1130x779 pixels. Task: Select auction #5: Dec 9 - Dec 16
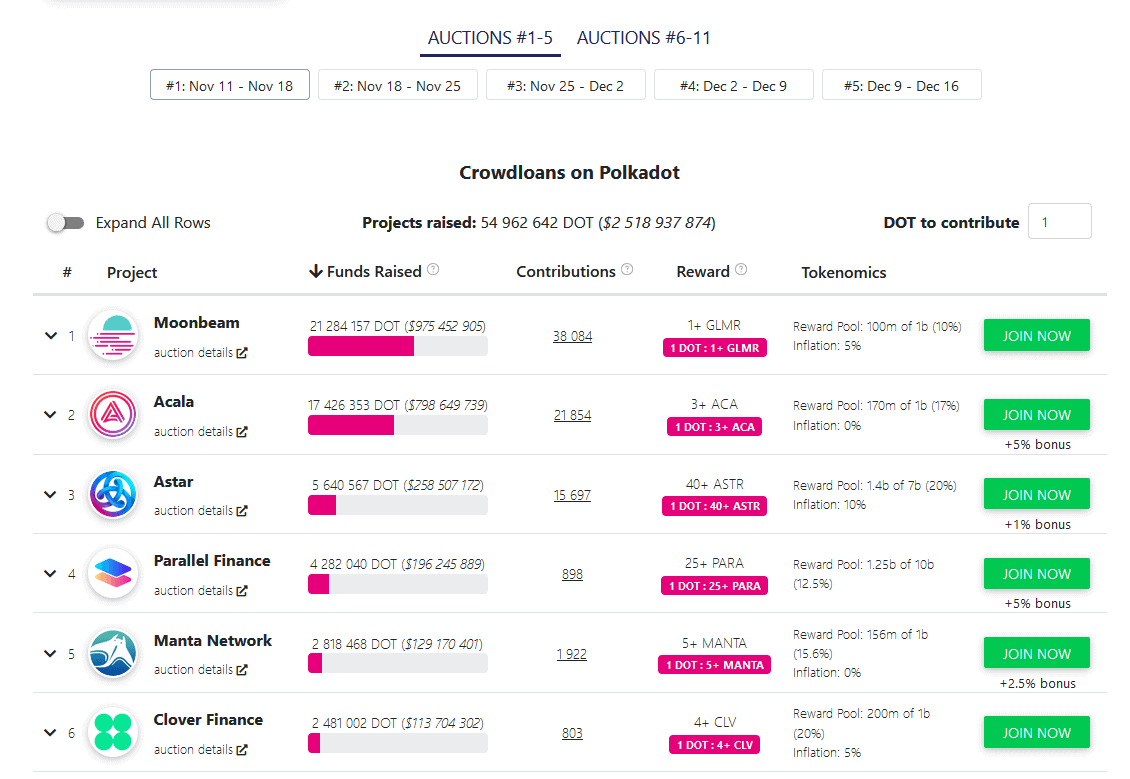click(902, 85)
